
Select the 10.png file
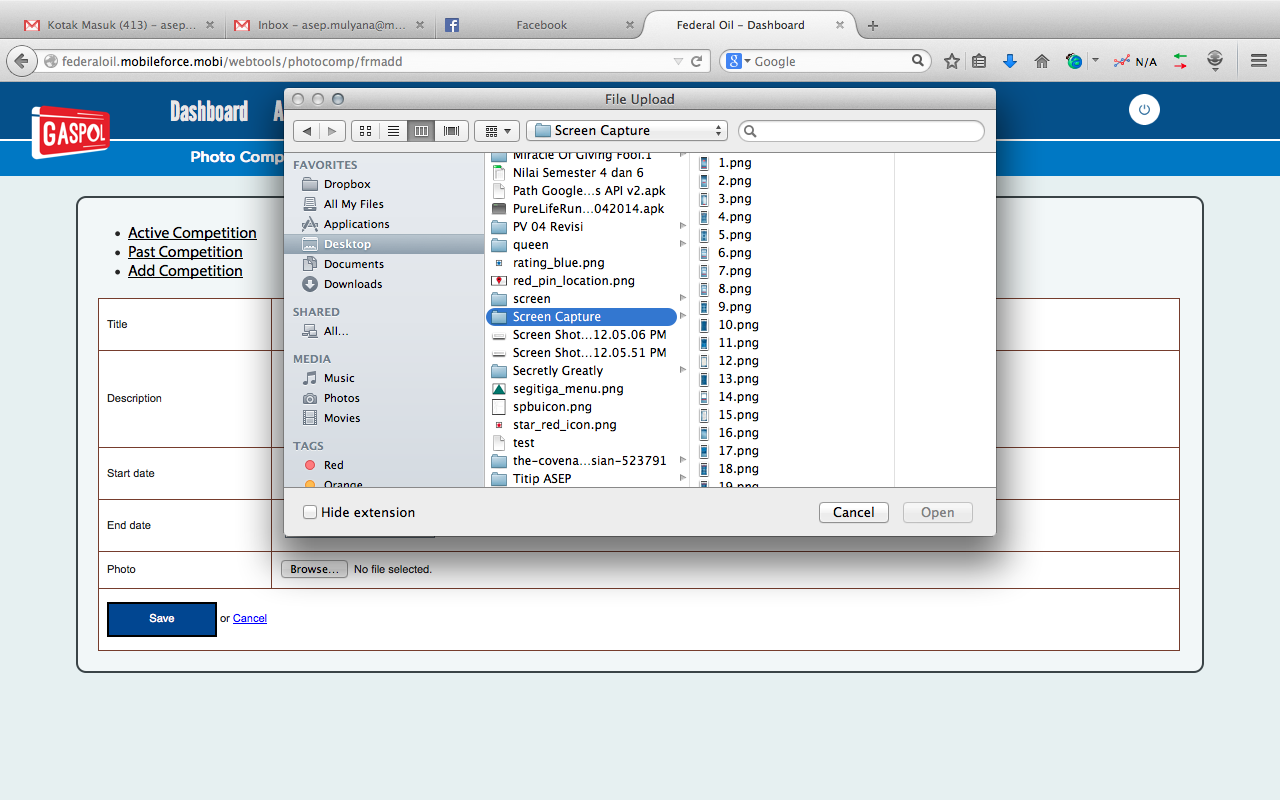[738, 325]
